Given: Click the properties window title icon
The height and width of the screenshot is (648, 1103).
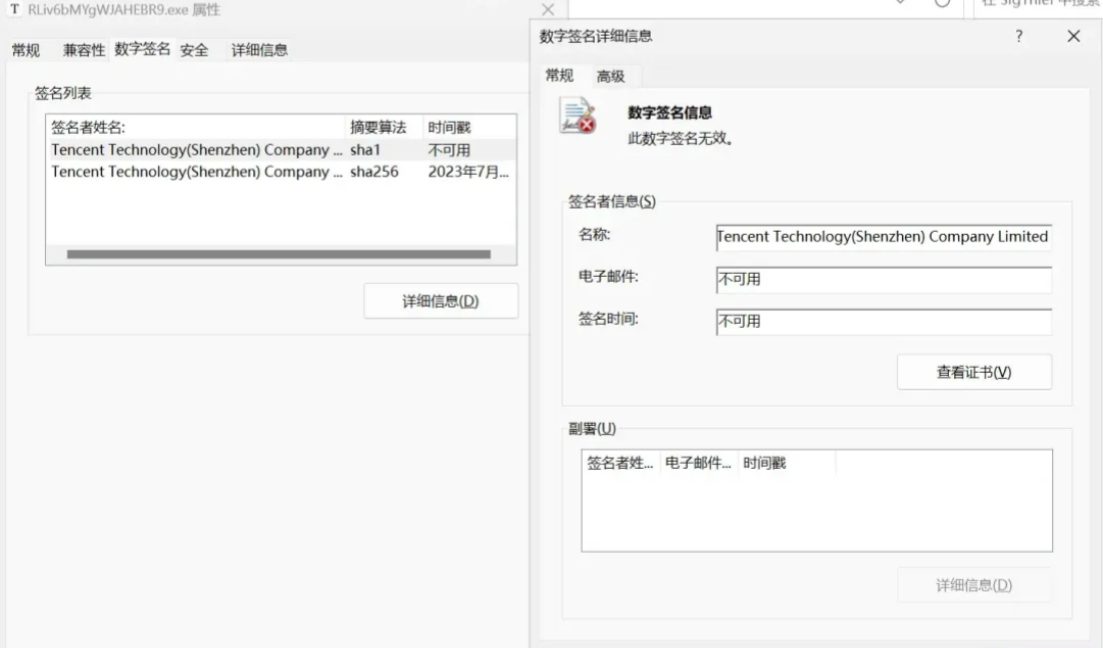Looking at the screenshot, I should point(15,9).
